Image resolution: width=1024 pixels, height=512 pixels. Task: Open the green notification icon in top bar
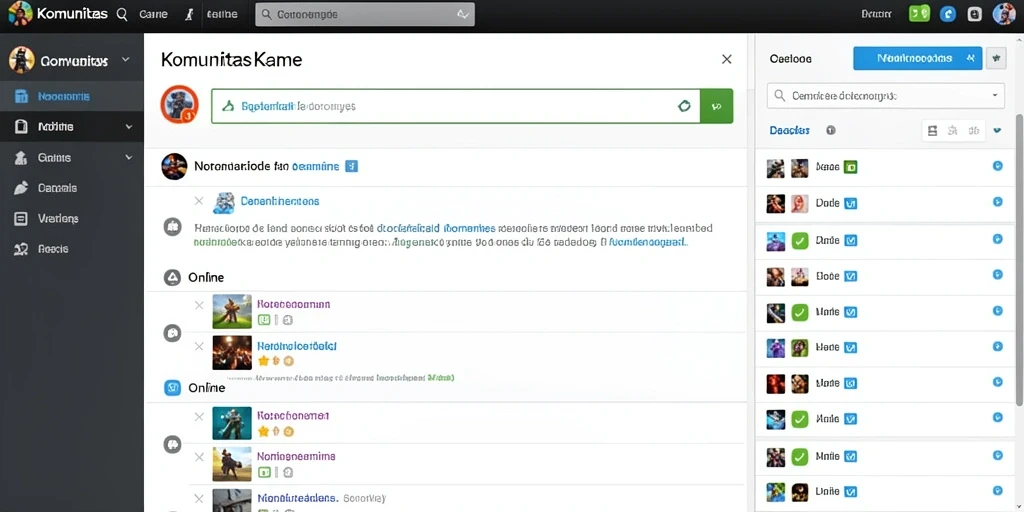(x=920, y=14)
